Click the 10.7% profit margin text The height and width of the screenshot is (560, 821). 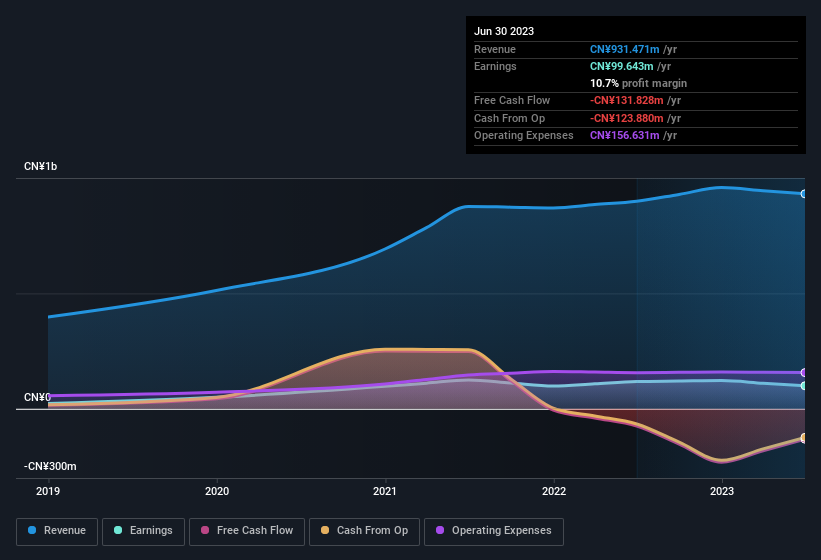638,83
